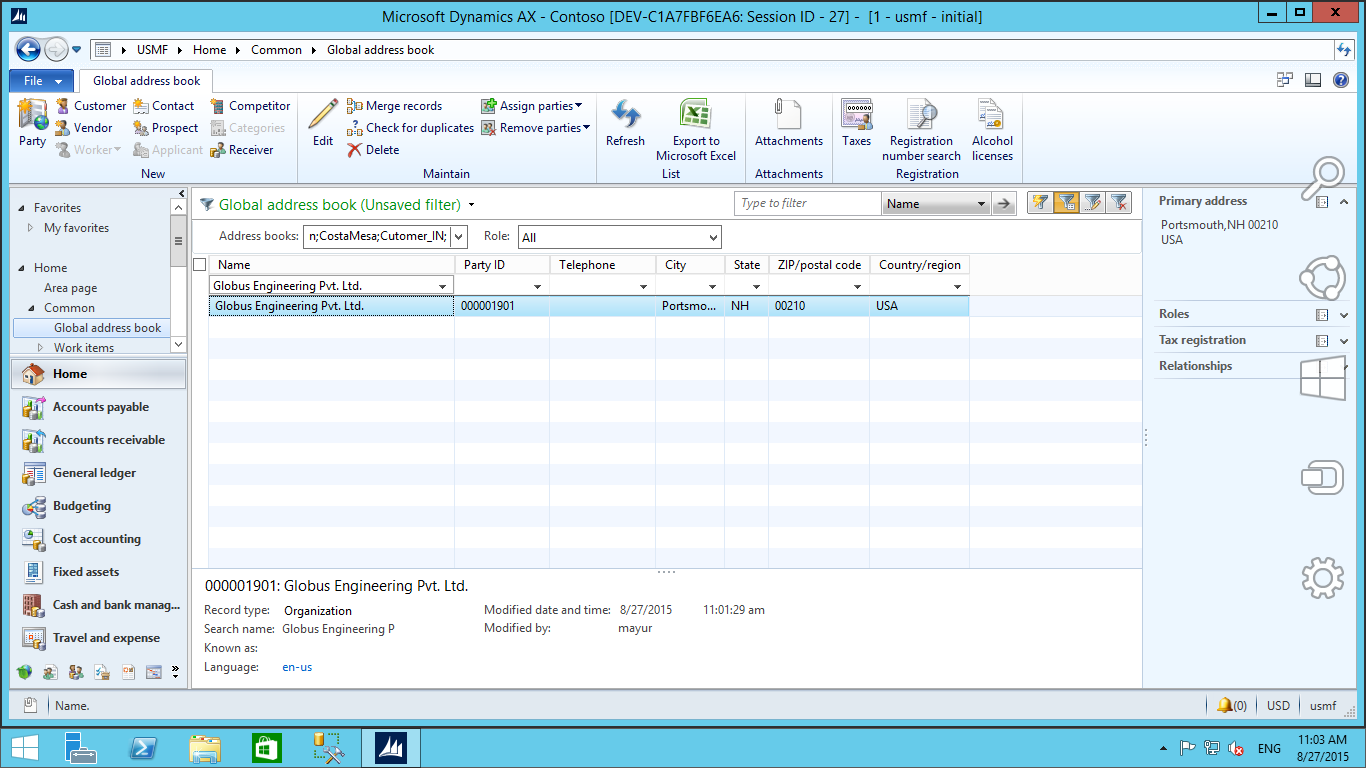Open Alcohol licenses
The image size is (1366, 768).
[x=992, y=130]
